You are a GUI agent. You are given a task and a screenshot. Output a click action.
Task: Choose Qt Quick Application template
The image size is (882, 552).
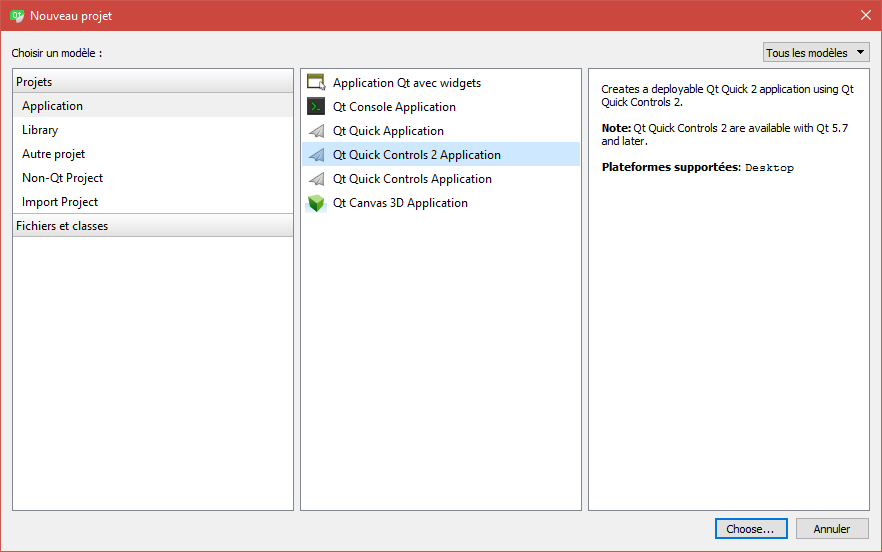[441, 131]
